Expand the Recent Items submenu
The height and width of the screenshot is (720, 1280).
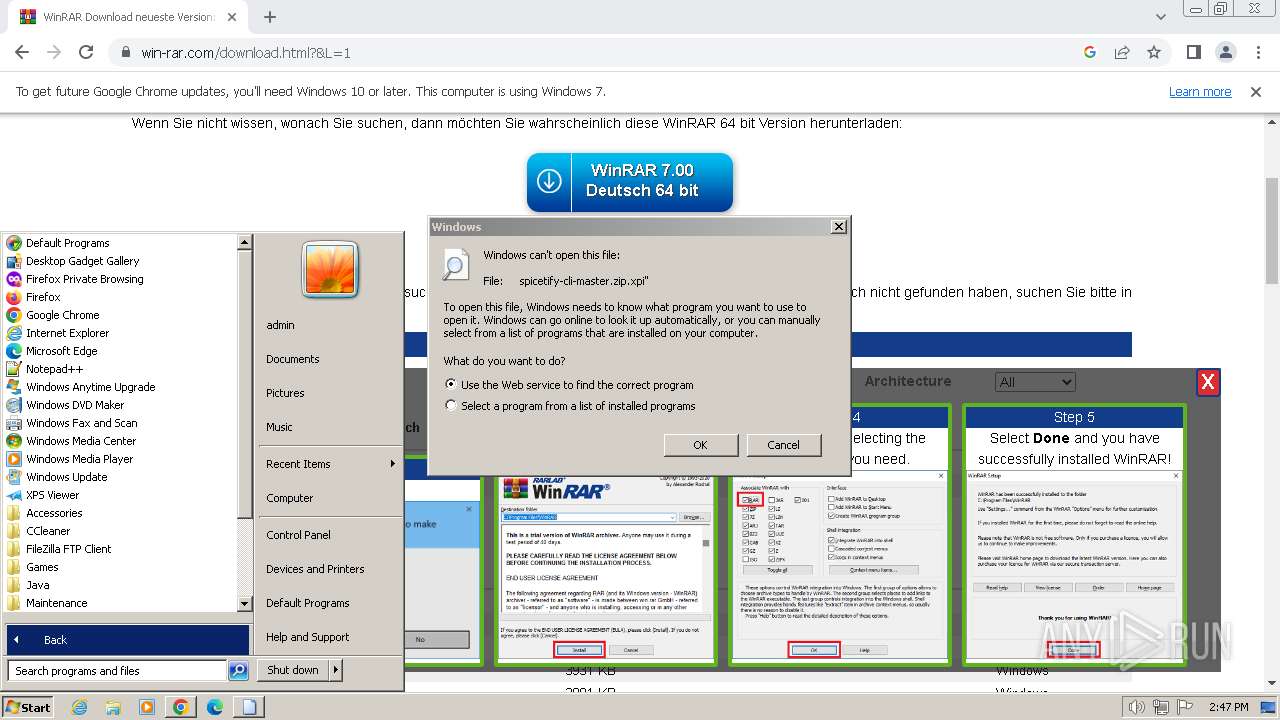pos(330,464)
